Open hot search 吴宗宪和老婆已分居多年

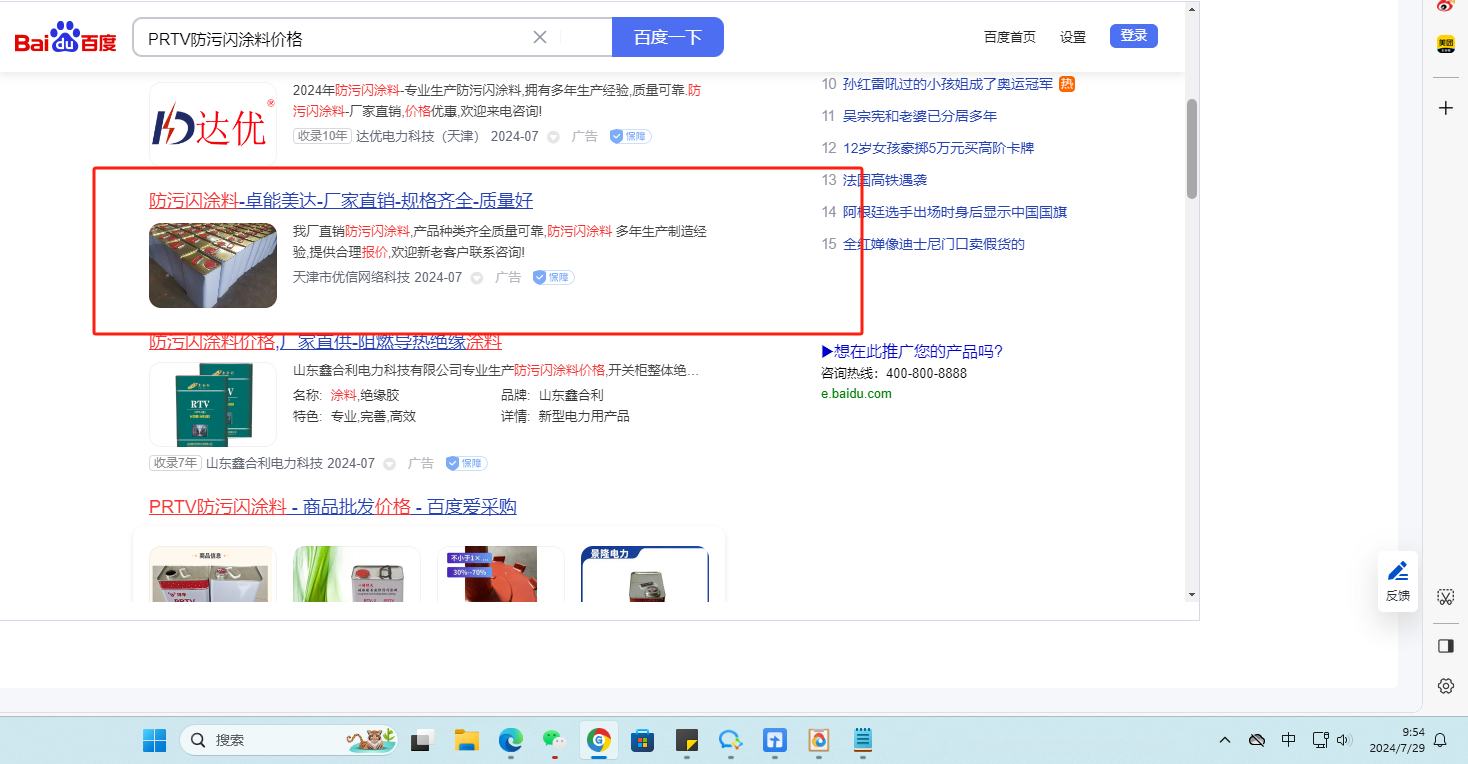(x=920, y=116)
